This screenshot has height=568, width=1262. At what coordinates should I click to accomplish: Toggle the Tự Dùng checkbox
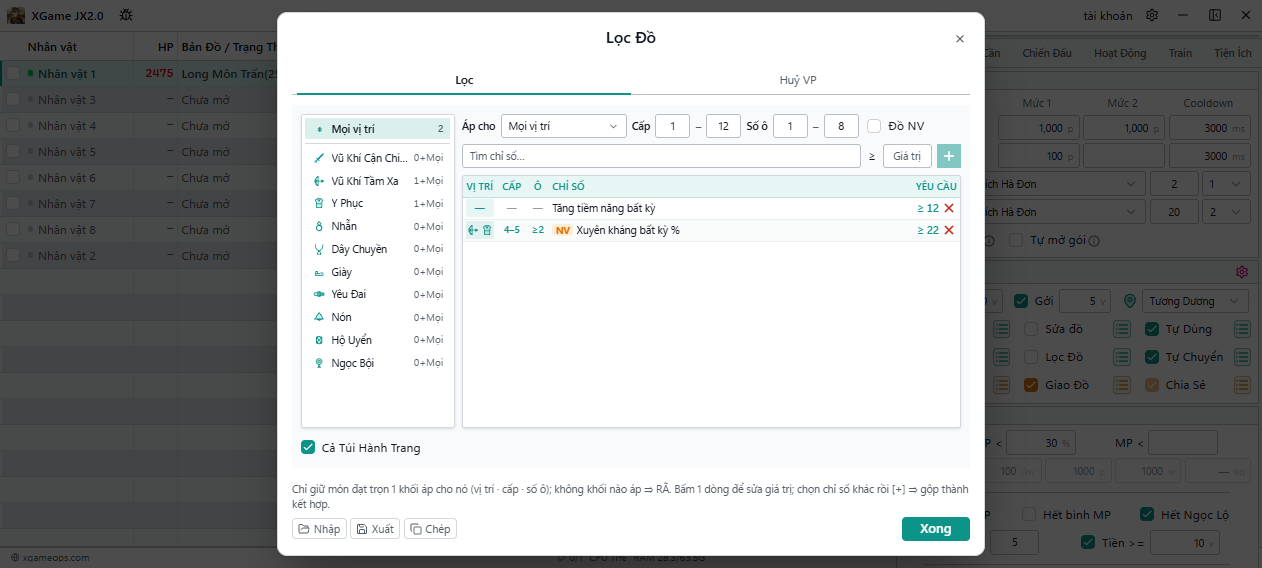1152,329
